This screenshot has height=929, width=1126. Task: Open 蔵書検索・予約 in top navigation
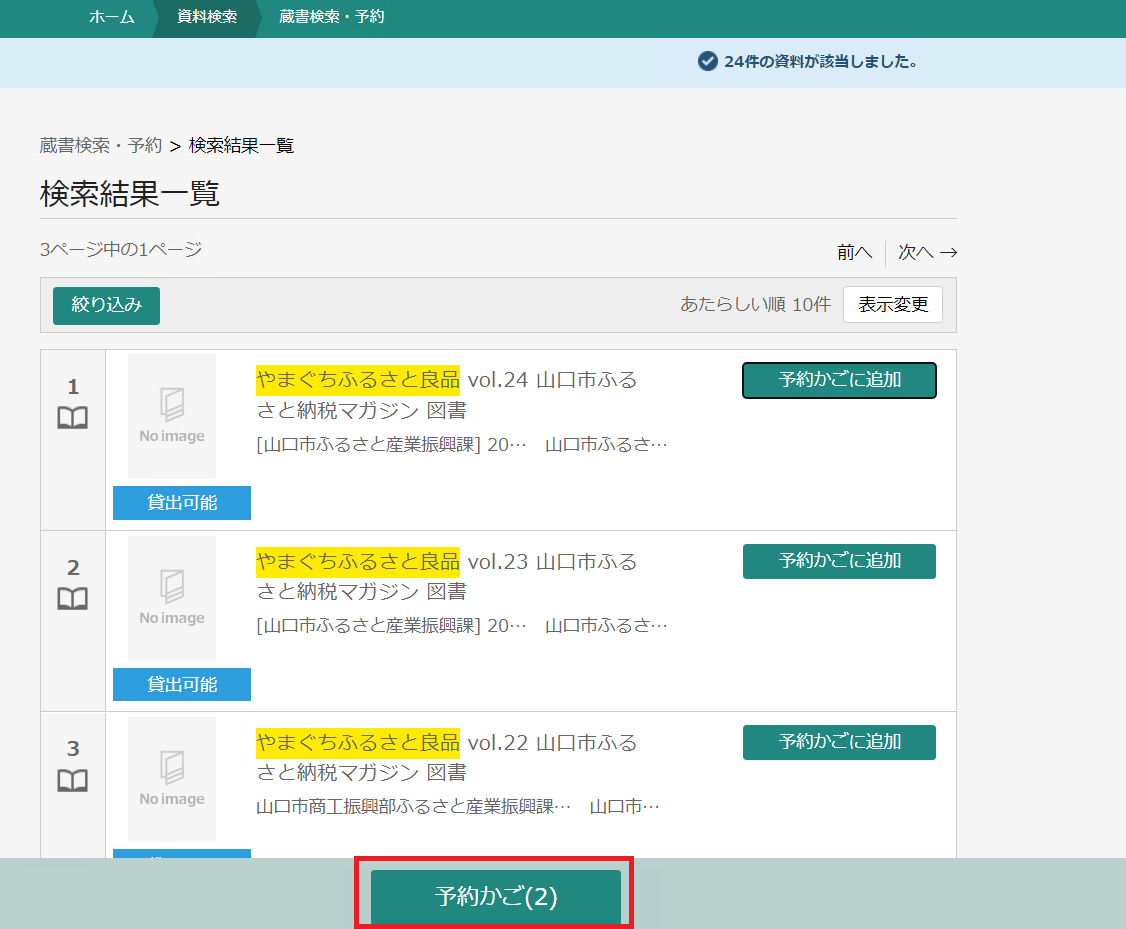pos(331,17)
